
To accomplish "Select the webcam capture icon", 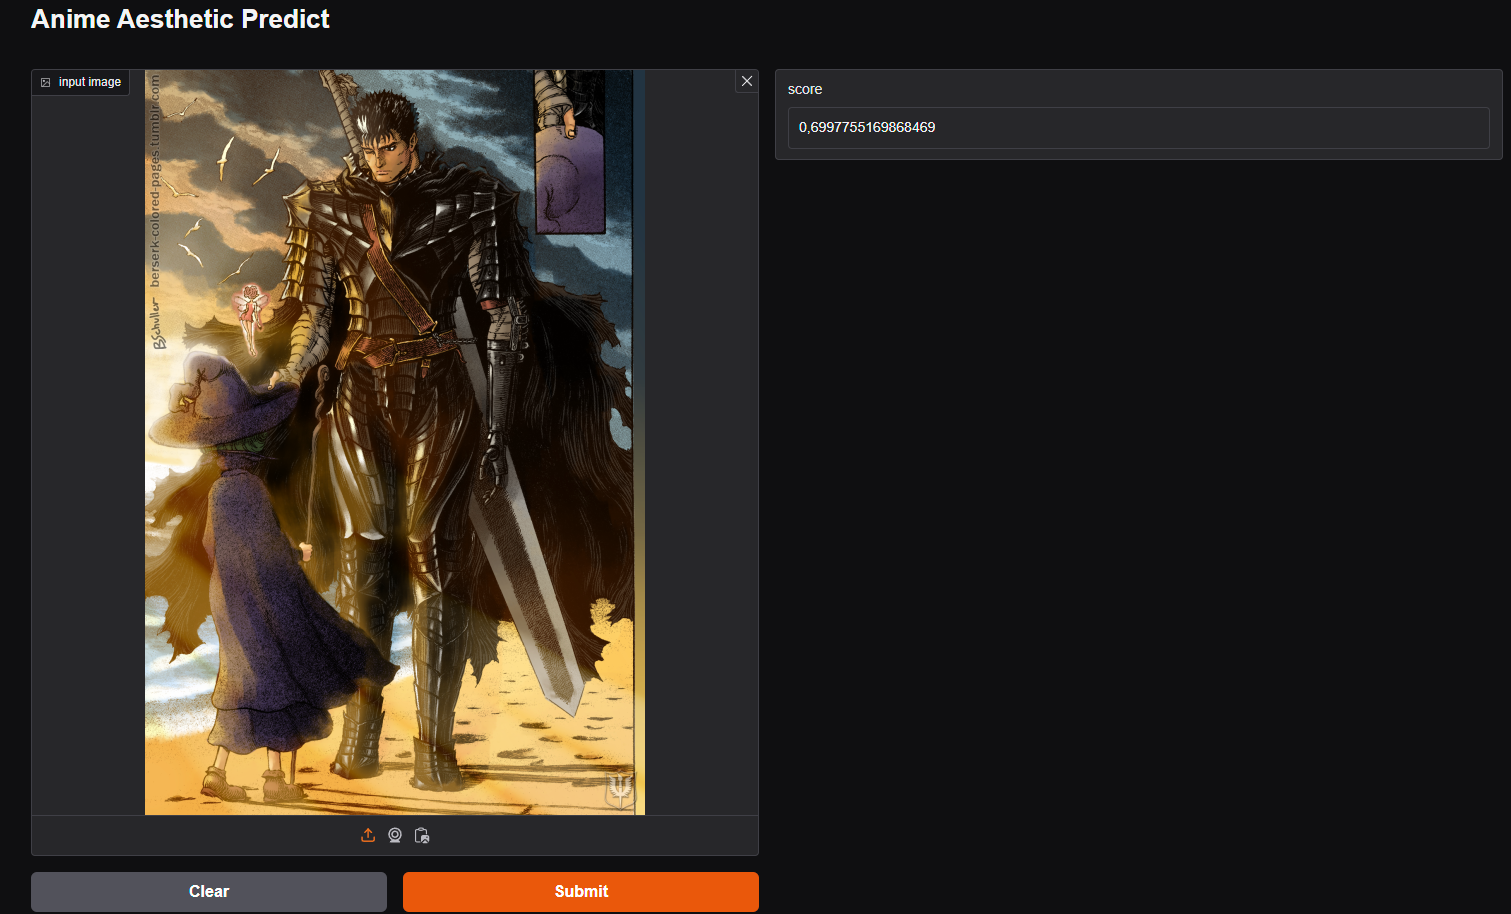I will 395,835.
